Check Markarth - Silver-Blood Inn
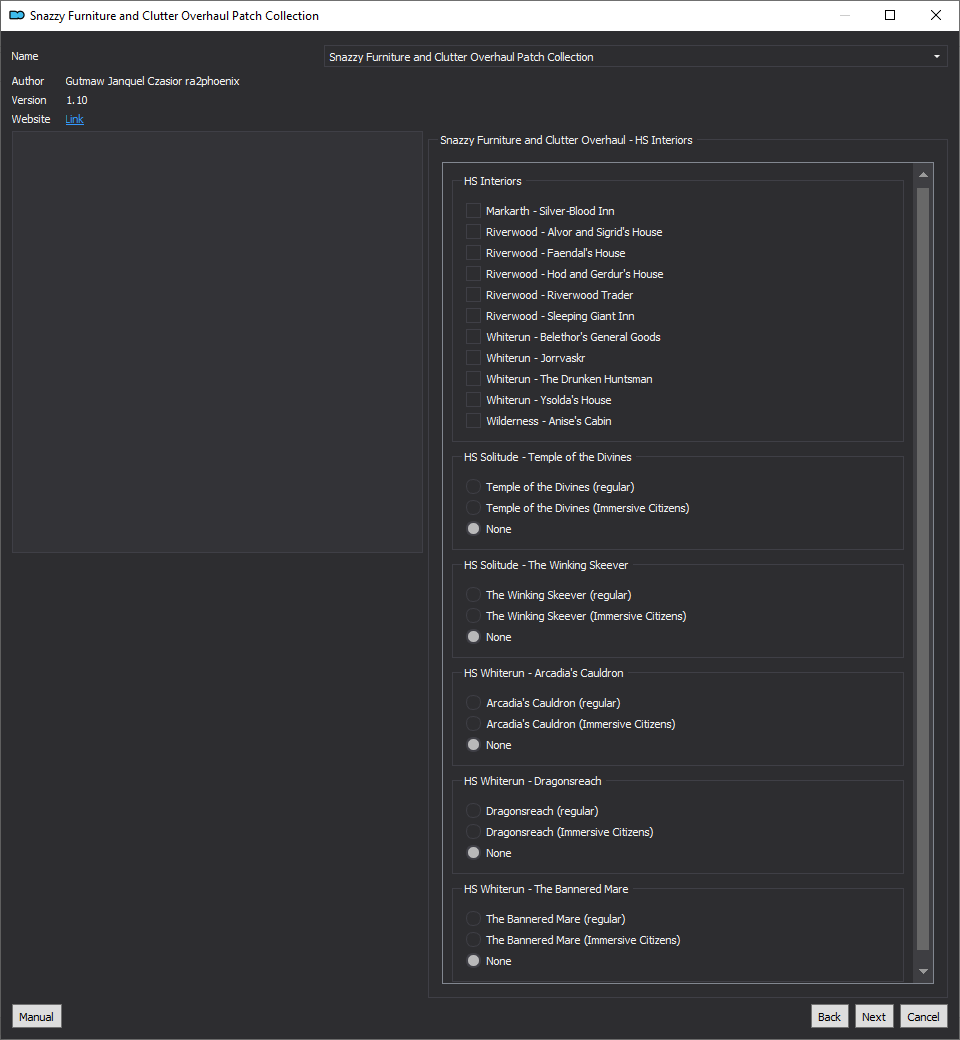The height and width of the screenshot is (1040, 960). [473, 211]
